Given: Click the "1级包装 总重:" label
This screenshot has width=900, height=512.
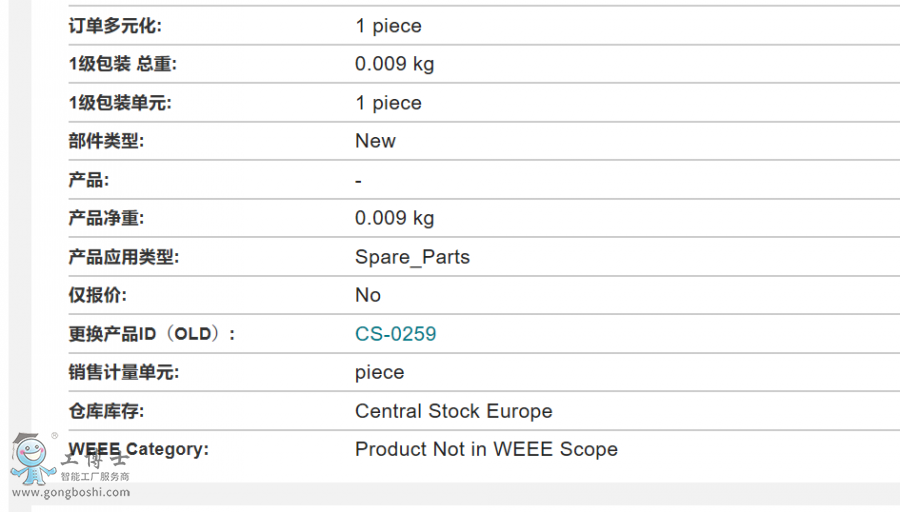Looking at the screenshot, I should coord(122,64).
